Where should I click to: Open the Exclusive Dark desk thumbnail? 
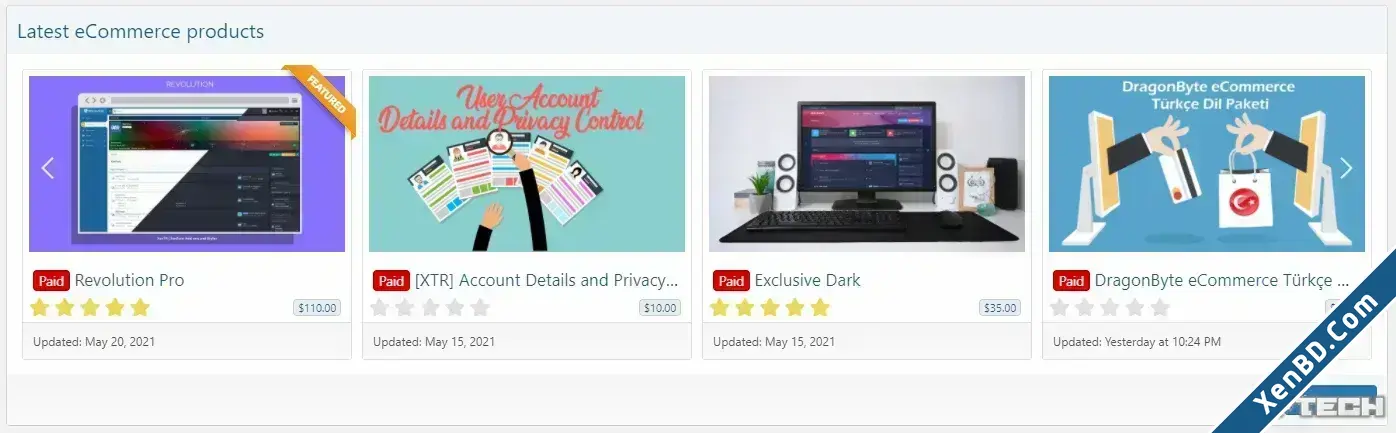[867, 164]
